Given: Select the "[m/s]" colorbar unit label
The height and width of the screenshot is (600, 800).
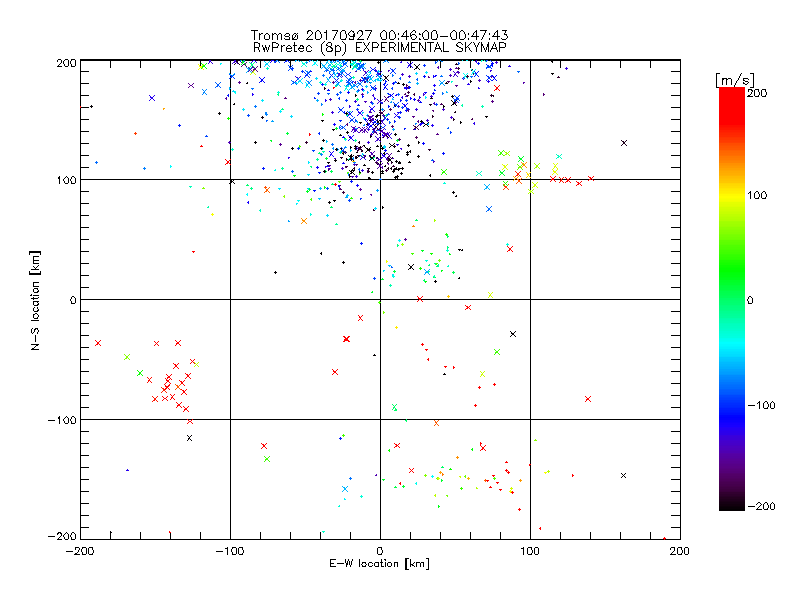Looking at the screenshot, I should [x=735, y=80].
